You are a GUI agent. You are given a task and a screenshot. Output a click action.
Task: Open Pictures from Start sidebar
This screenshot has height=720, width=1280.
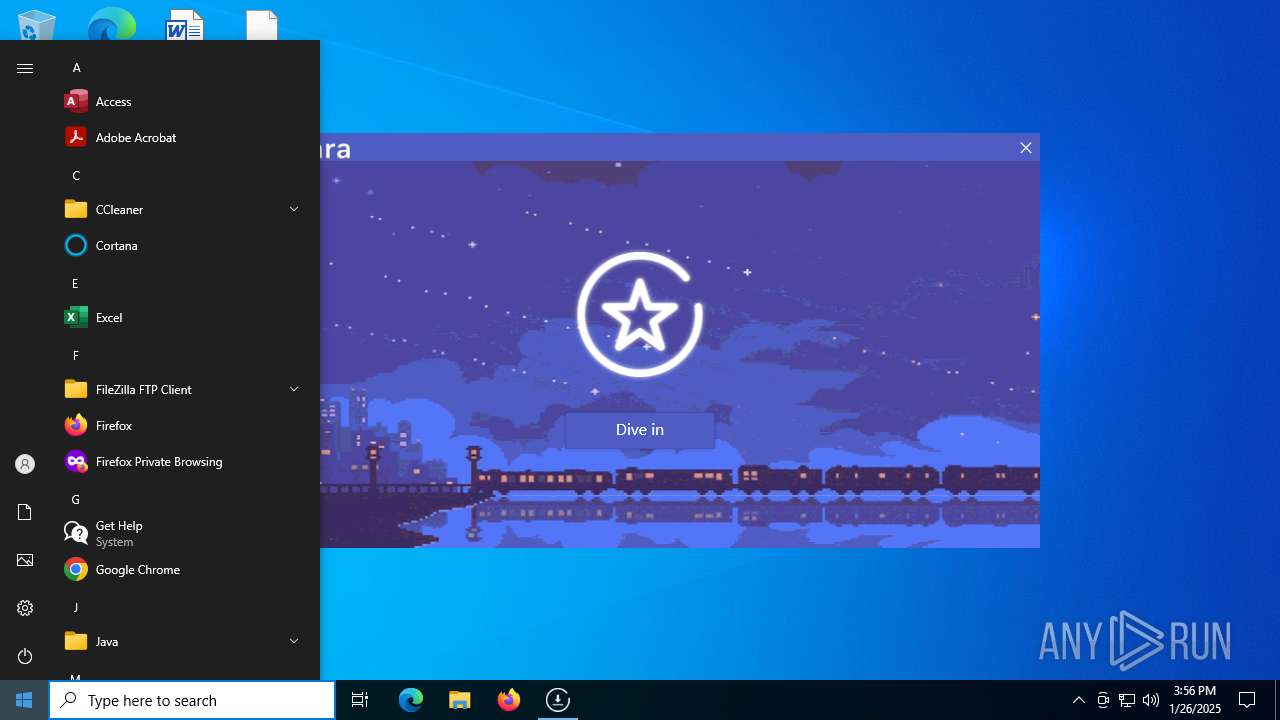point(25,560)
